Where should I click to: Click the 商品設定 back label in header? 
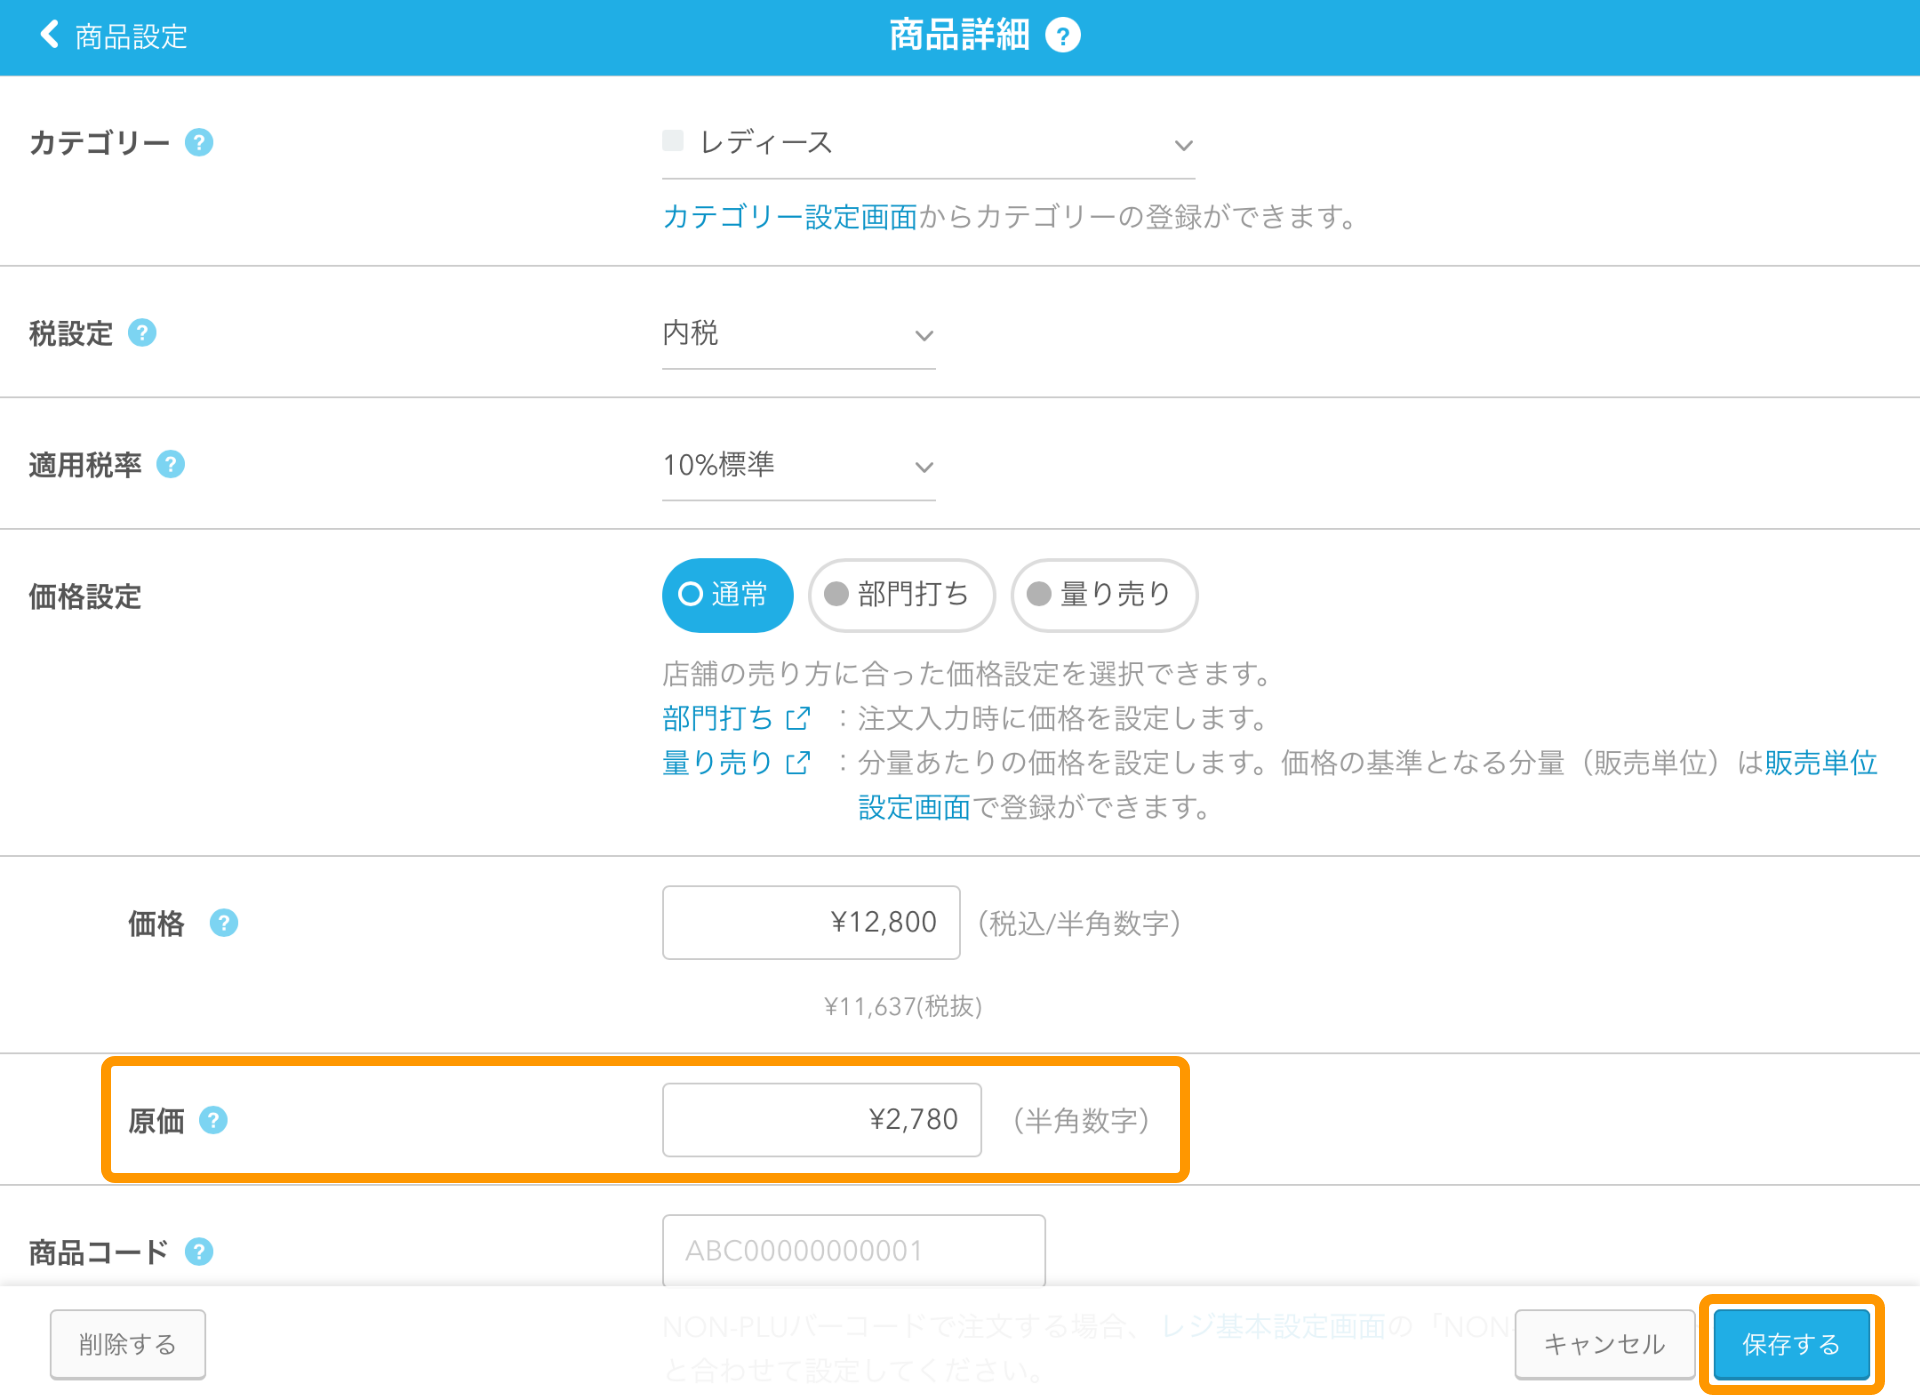coord(131,36)
